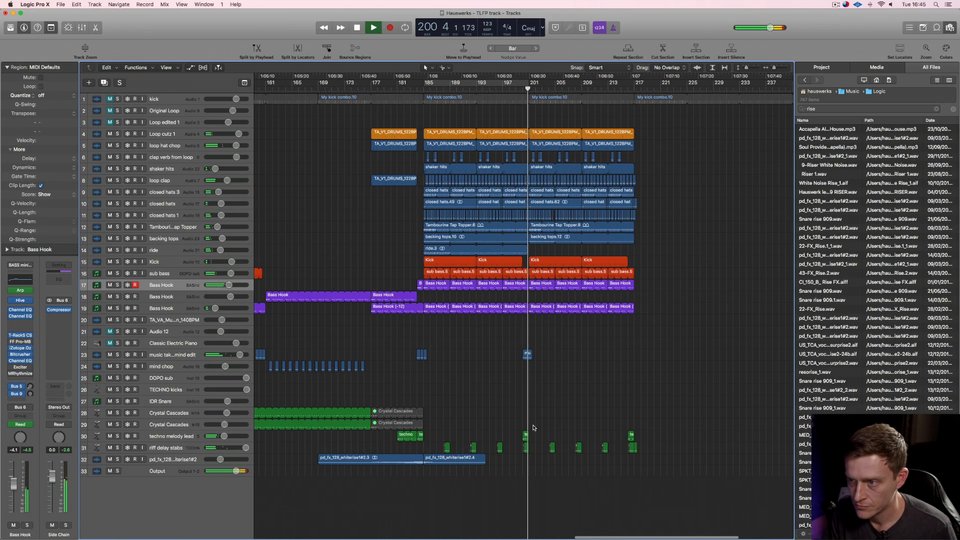Click the Hive instrument slot
This screenshot has width=960, height=540.
20,301
